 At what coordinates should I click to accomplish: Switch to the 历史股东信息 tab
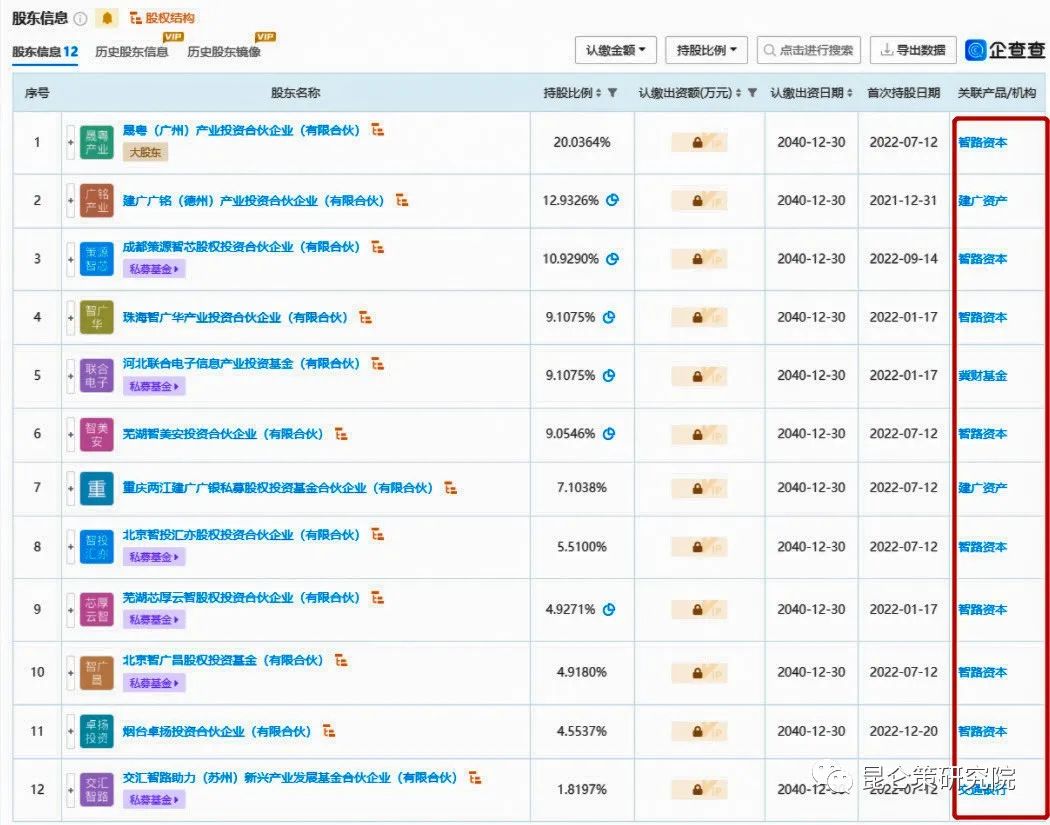(131, 51)
